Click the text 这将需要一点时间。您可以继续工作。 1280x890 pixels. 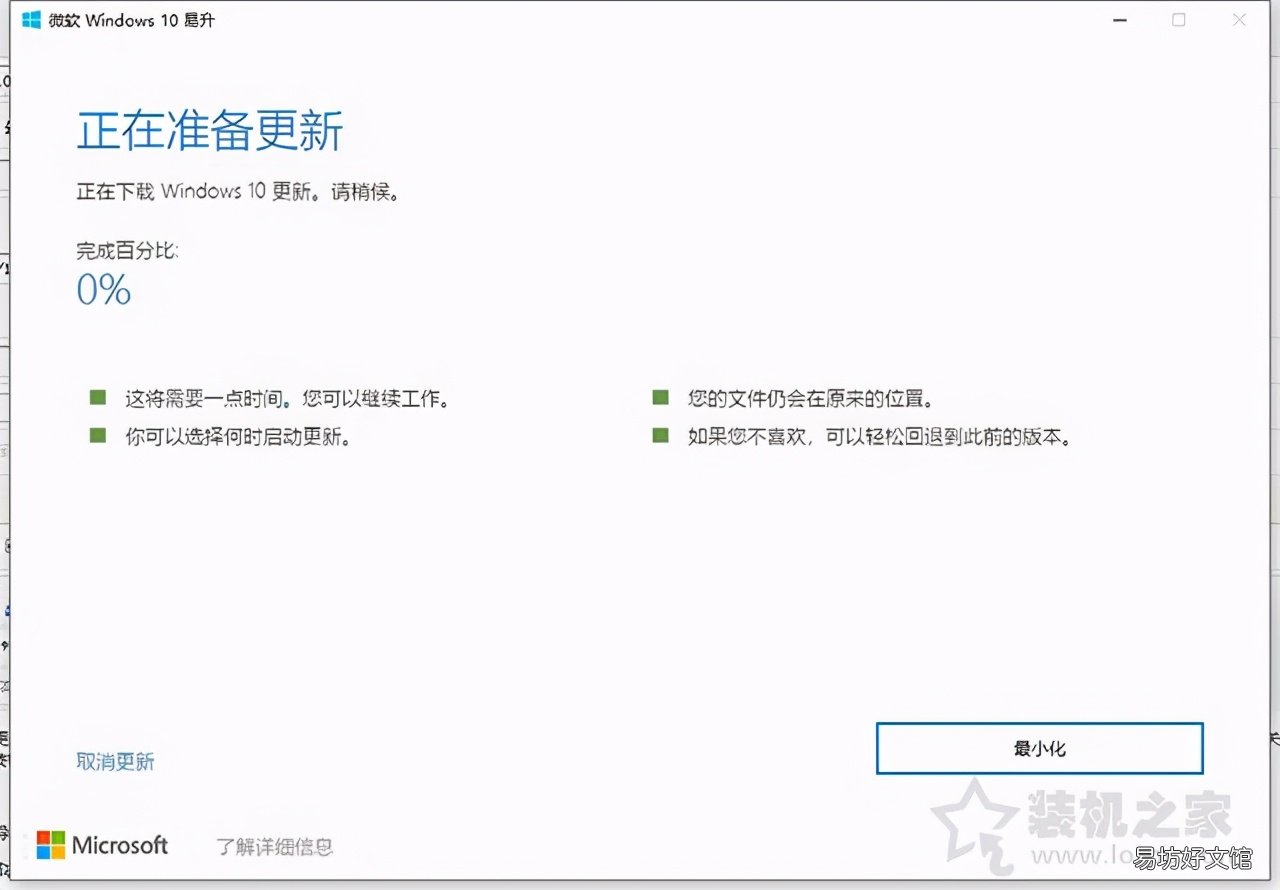[286, 398]
